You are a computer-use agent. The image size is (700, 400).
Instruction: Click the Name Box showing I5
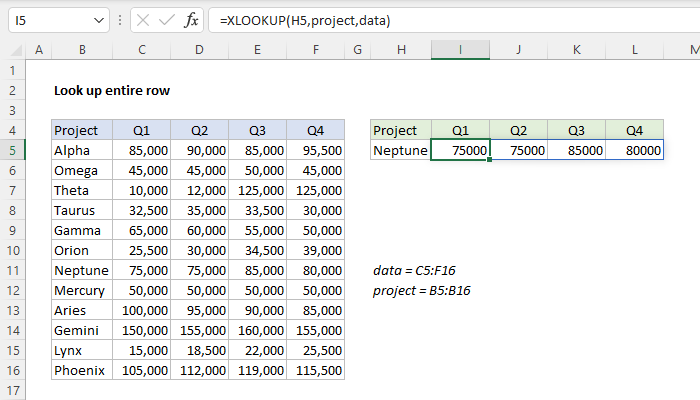[x=58, y=21]
